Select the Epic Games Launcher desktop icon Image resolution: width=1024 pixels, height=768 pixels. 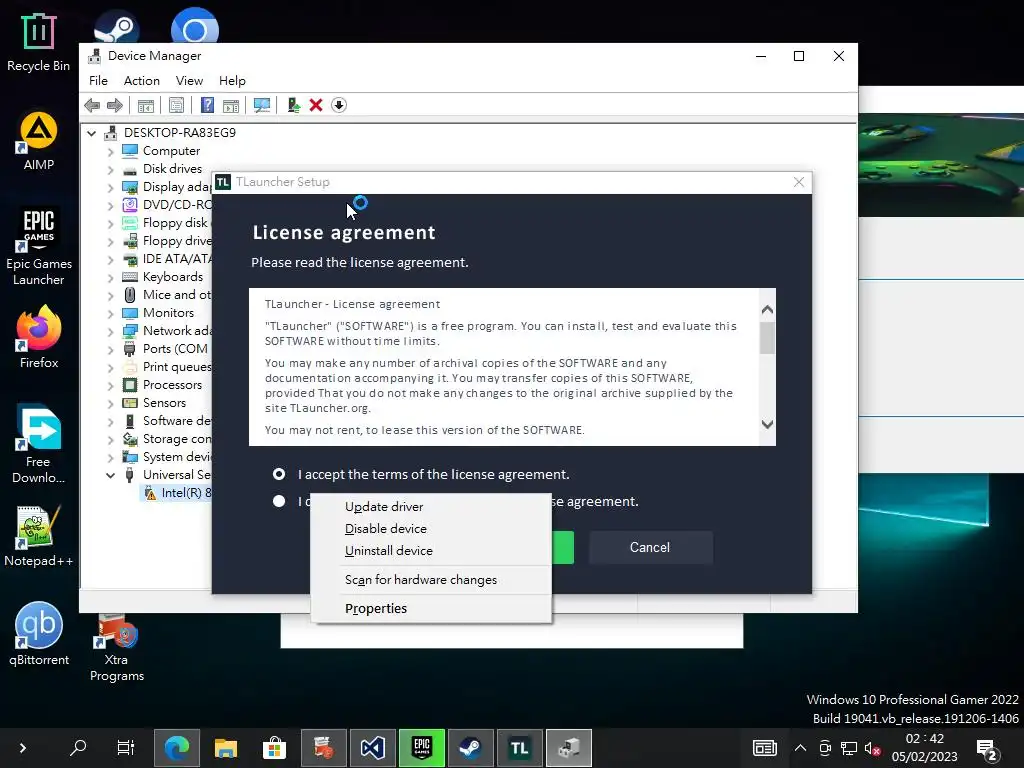coord(39,247)
